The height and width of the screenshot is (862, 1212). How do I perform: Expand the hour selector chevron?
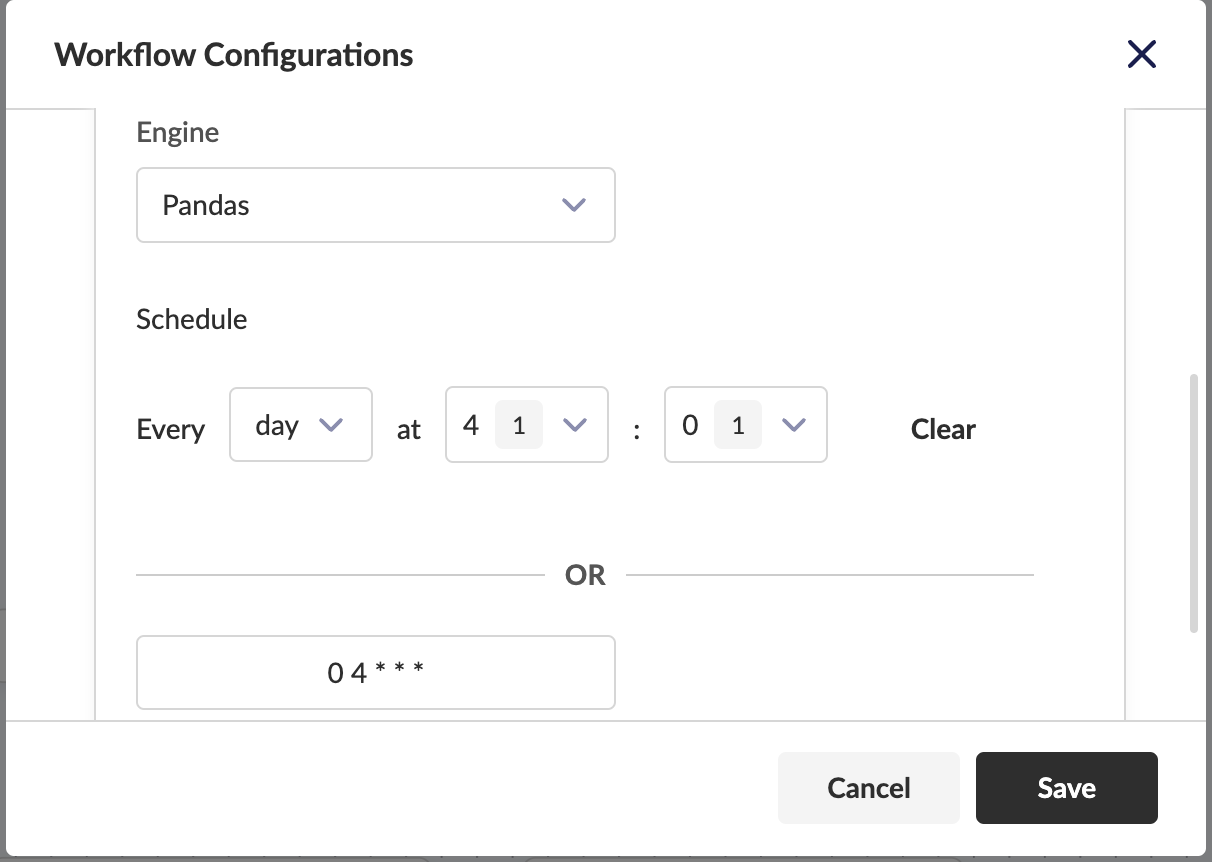click(x=573, y=425)
